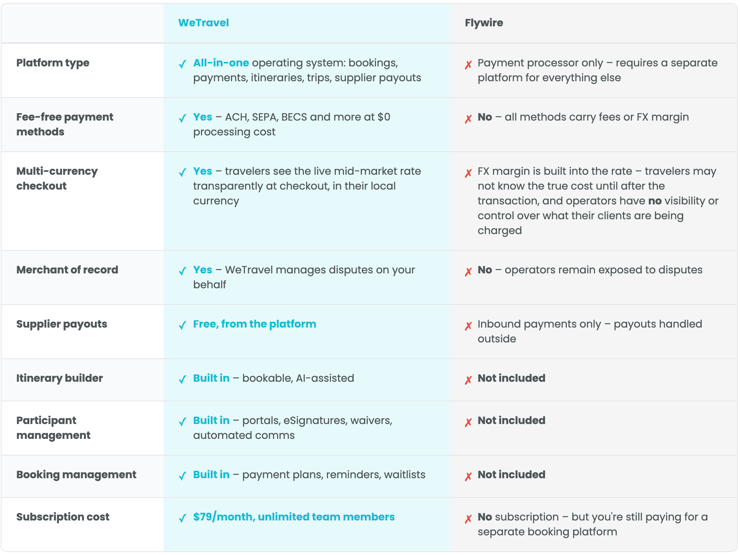740x555 pixels.
Task: Click the checkmark icon beside All-in-one
Action: click(182, 64)
